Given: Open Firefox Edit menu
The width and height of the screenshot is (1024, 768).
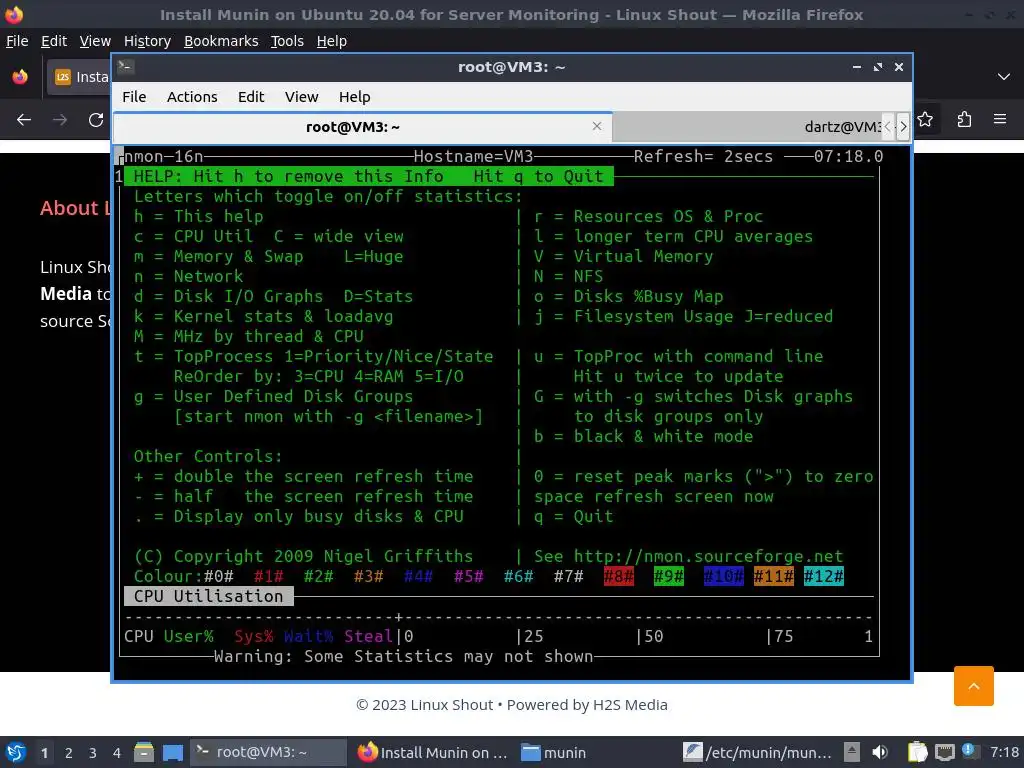Looking at the screenshot, I should (54, 41).
